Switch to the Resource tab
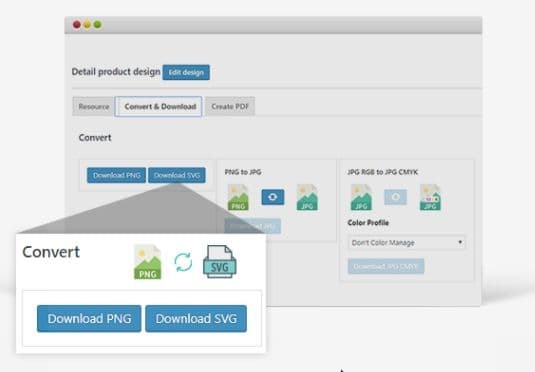535x372 pixels. click(x=93, y=106)
